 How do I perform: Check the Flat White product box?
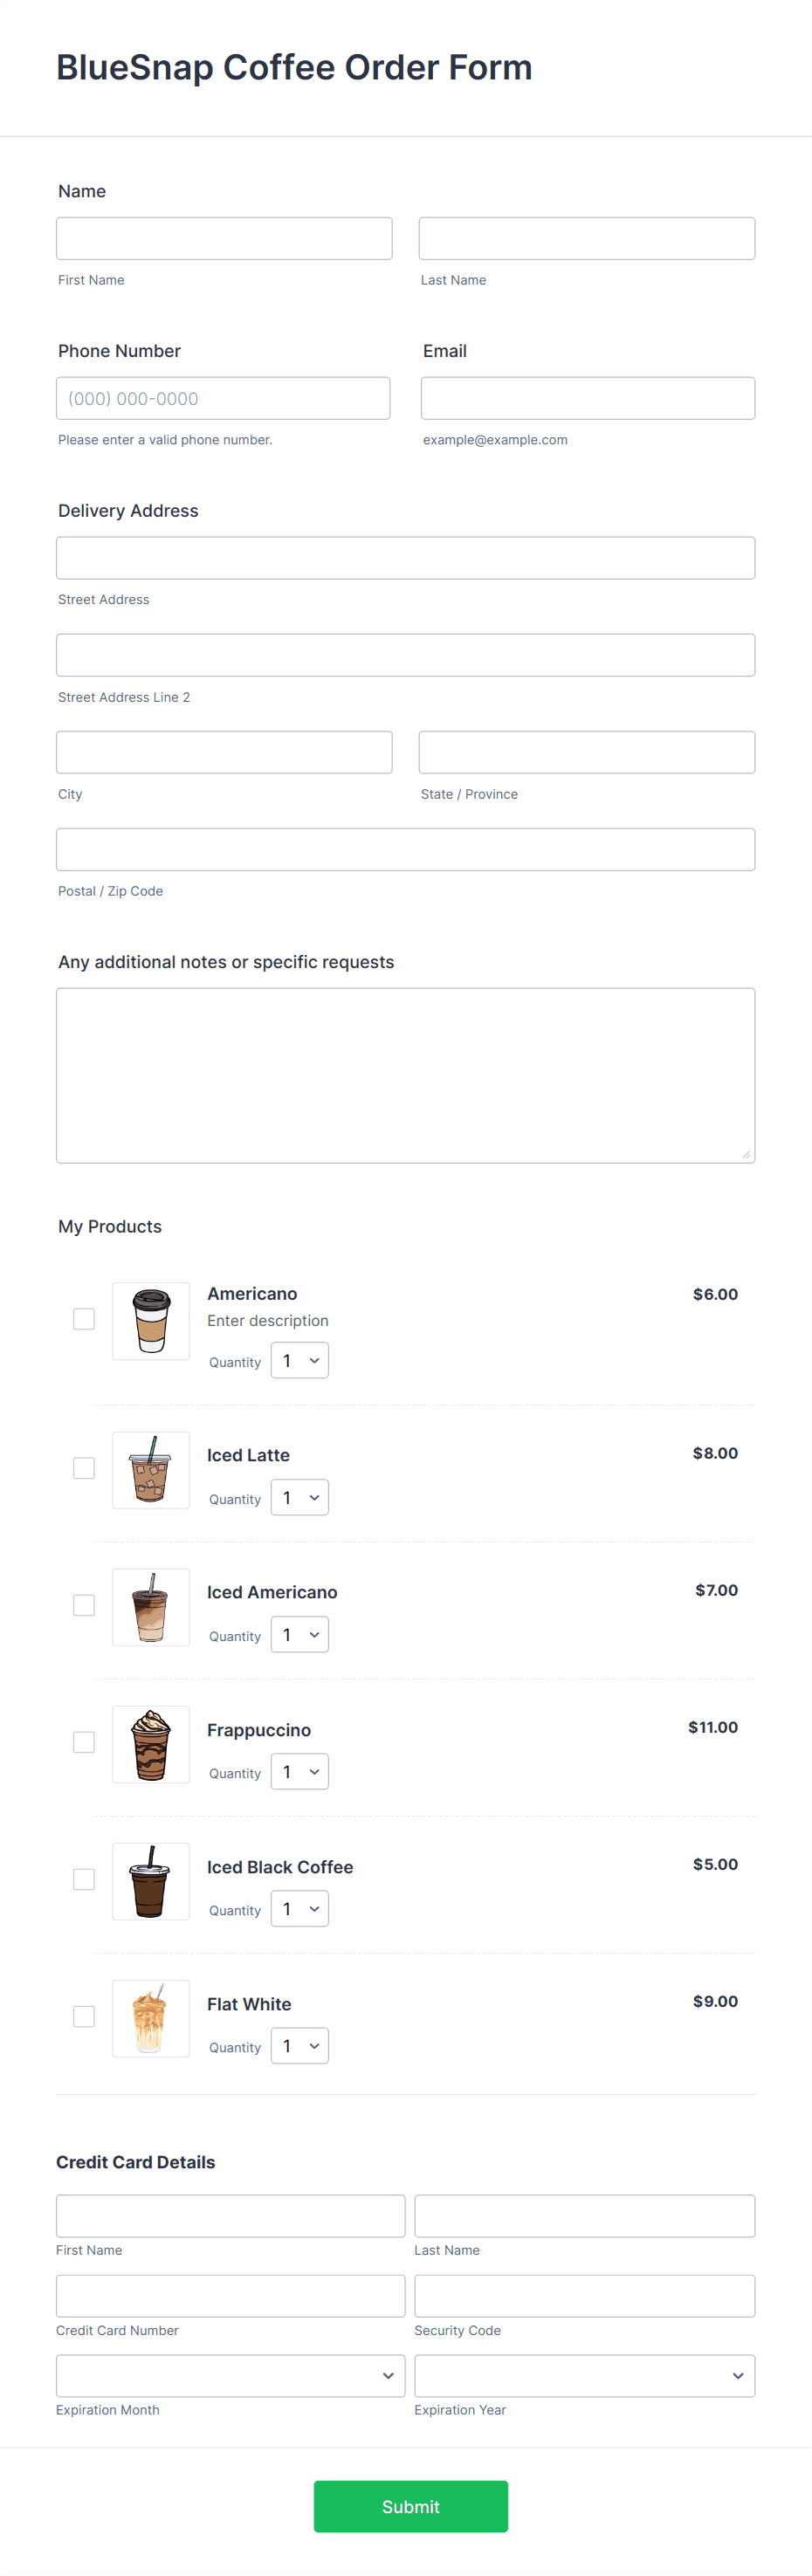(84, 2016)
